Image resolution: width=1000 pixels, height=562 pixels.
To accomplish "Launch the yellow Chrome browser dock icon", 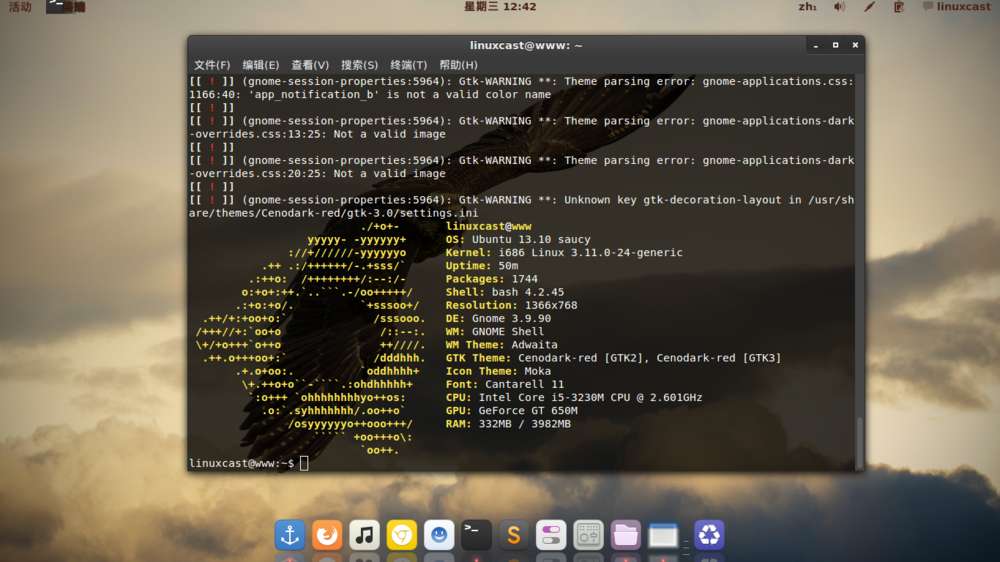I will click(402, 535).
